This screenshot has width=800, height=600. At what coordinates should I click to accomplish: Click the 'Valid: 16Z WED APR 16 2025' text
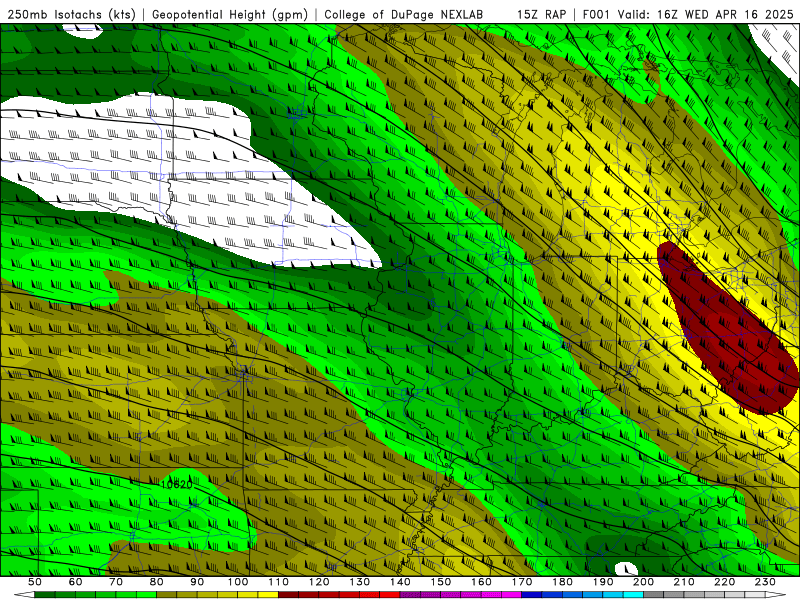pyautogui.click(x=706, y=14)
